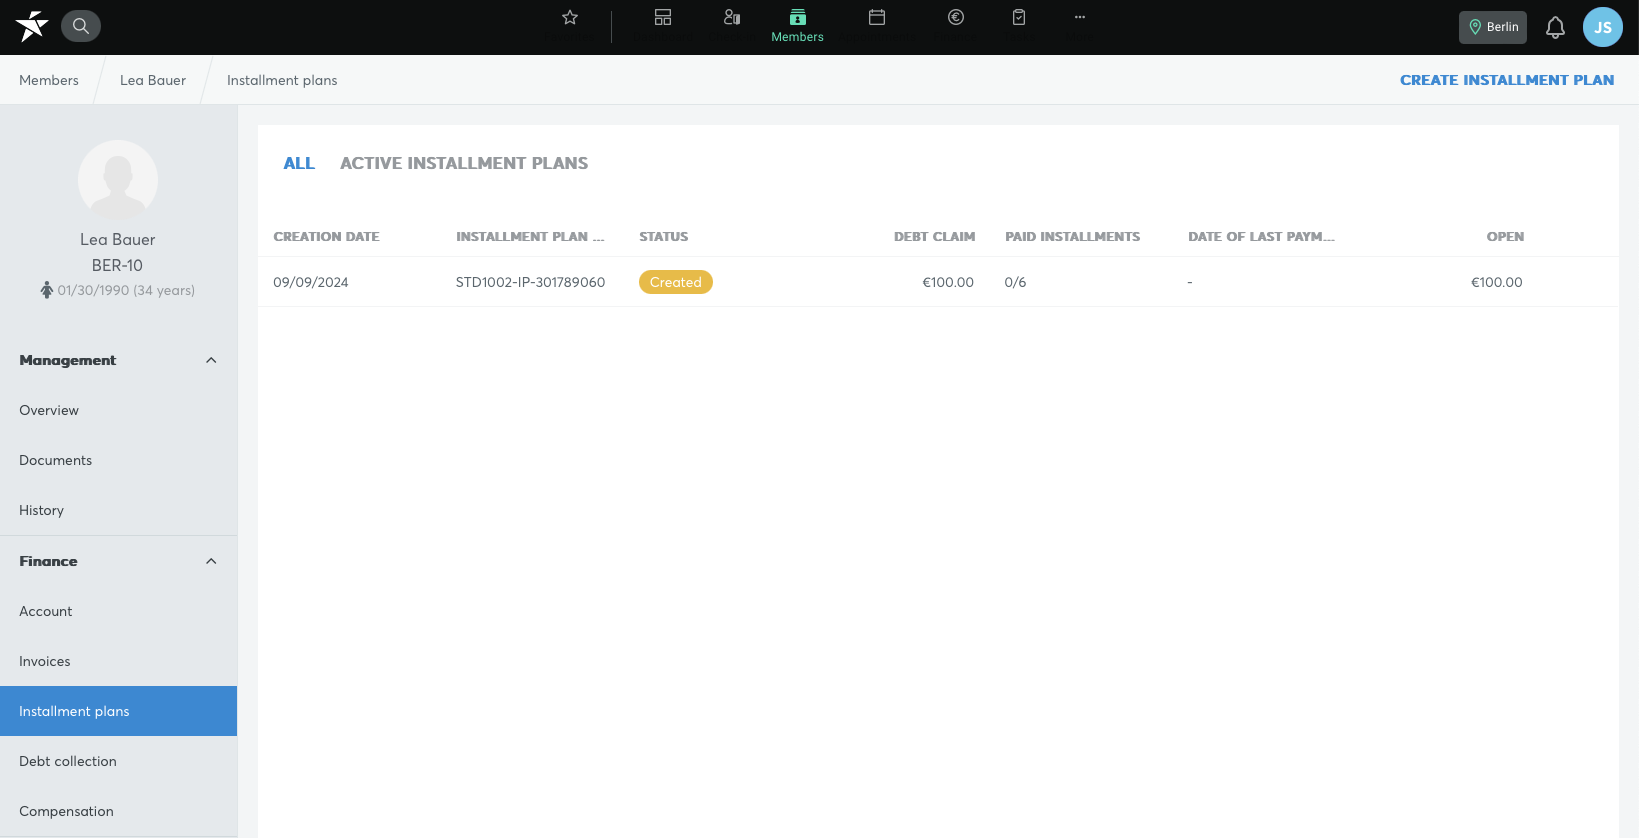1639x838 pixels.
Task: Open the calendar icon in top bar
Action: [x=877, y=17]
